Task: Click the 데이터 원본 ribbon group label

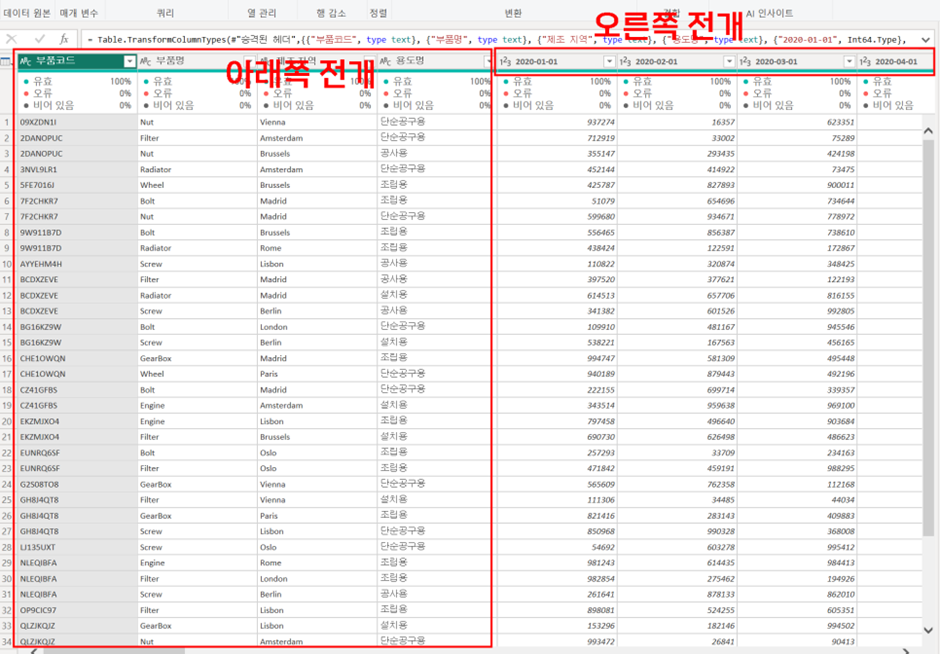Action: [27, 13]
